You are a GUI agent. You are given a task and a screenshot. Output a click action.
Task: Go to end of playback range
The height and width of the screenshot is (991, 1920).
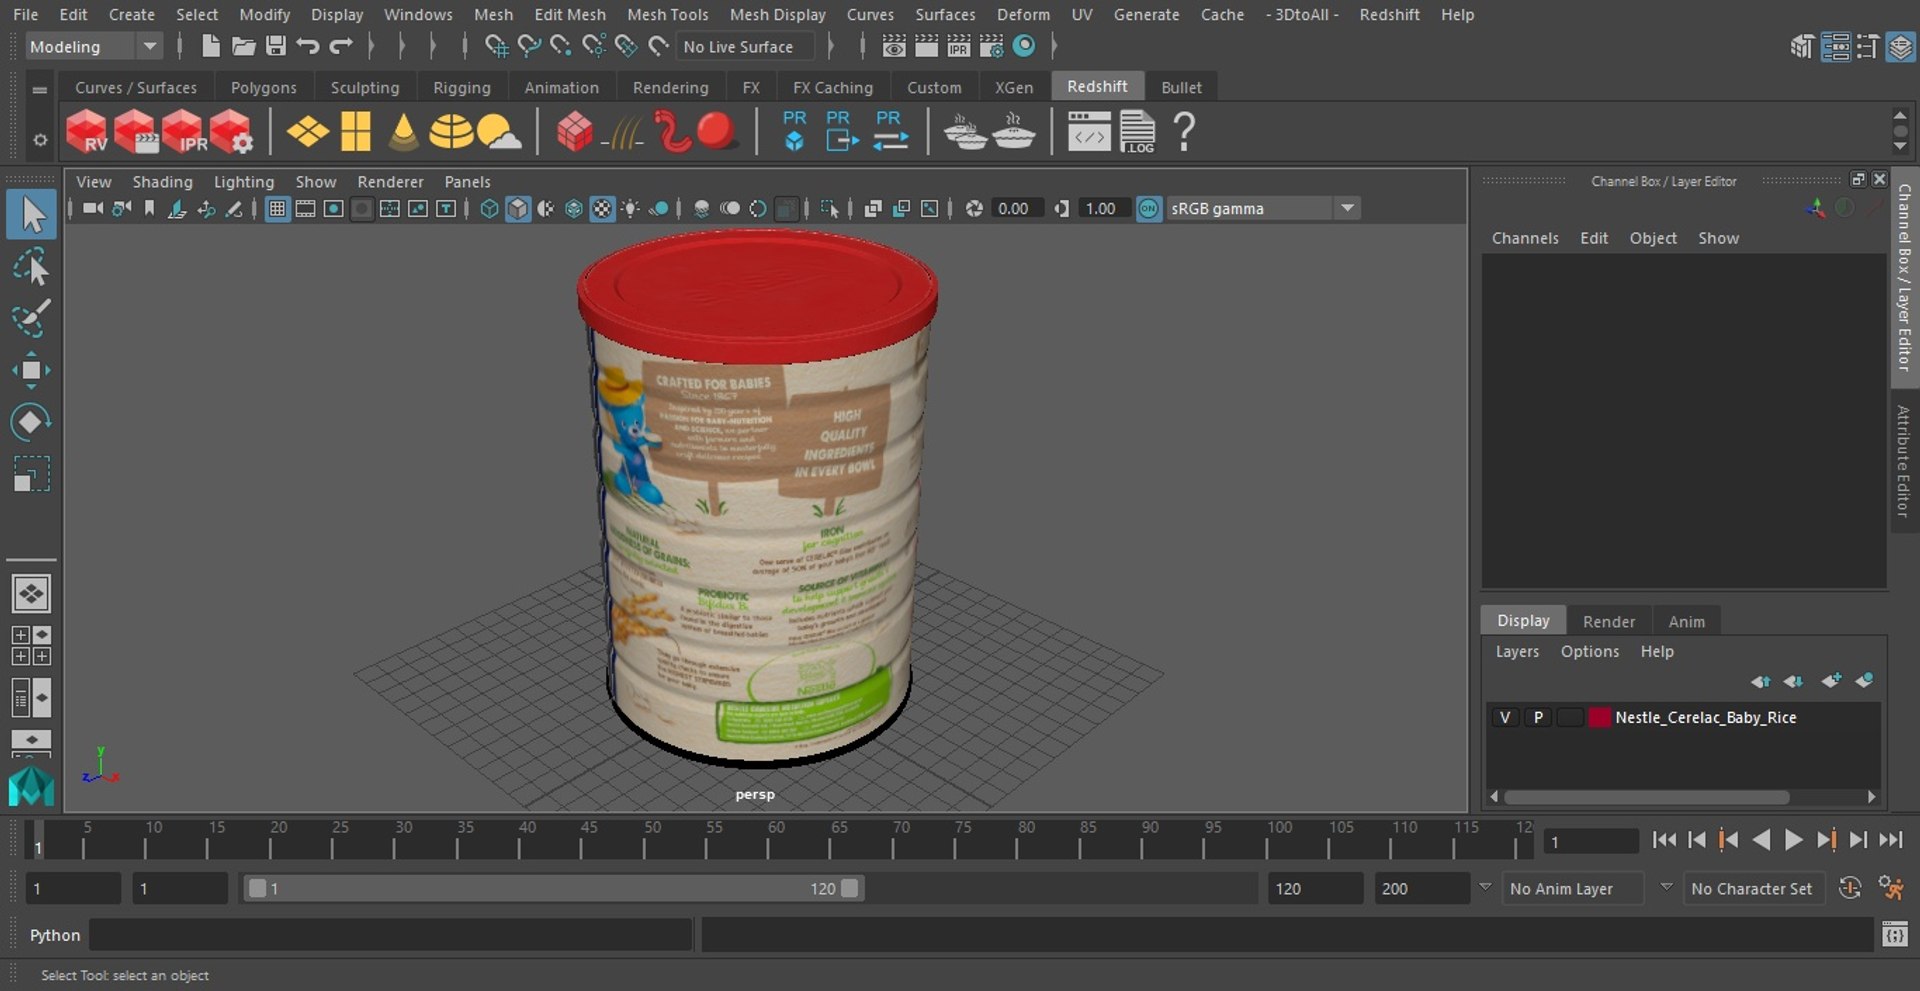pyautogui.click(x=1891, y=840)
